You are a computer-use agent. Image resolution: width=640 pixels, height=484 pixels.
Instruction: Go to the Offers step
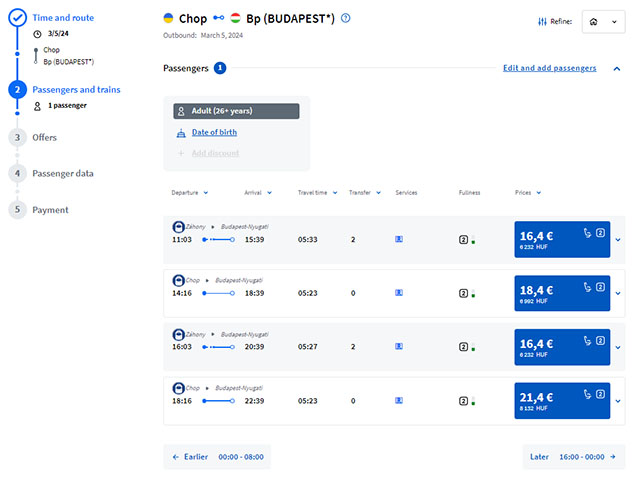(44, 138)
